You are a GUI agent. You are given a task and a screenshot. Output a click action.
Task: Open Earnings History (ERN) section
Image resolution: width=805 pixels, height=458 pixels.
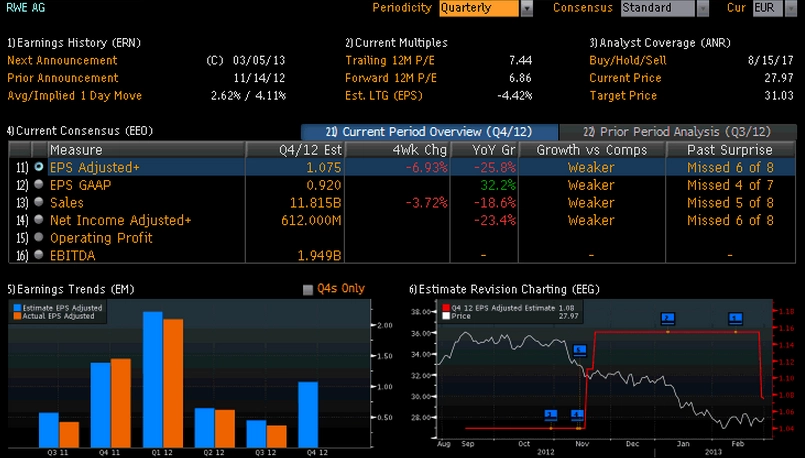(74, 43)
